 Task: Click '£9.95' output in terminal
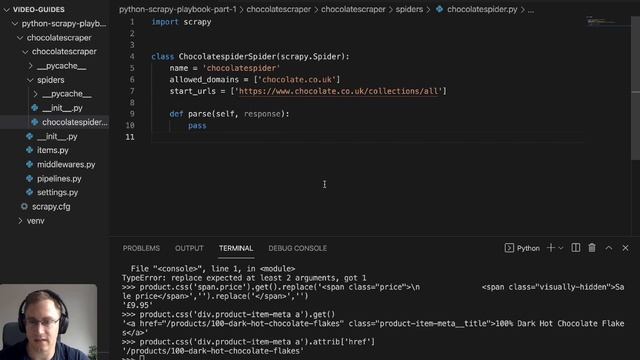coord(137,305)
